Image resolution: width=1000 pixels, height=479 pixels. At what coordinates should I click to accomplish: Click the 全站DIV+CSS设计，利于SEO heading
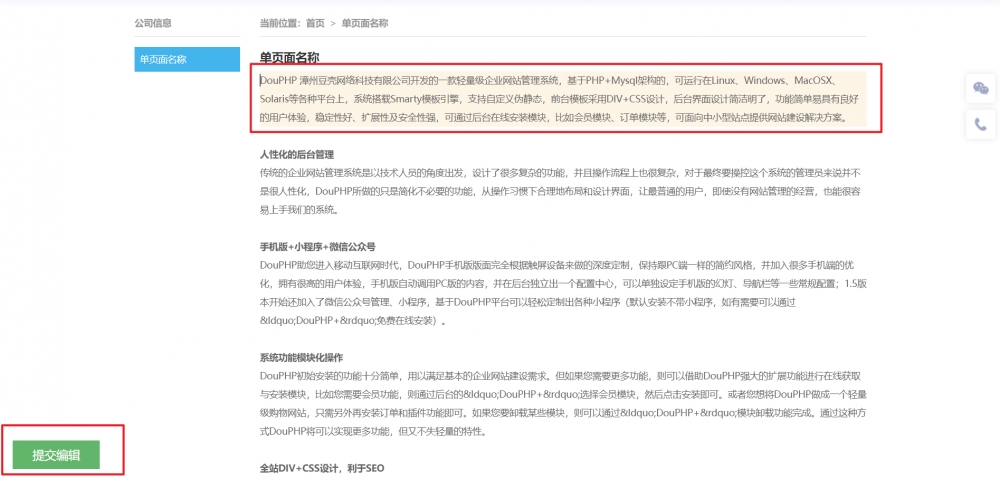(322, 468)
